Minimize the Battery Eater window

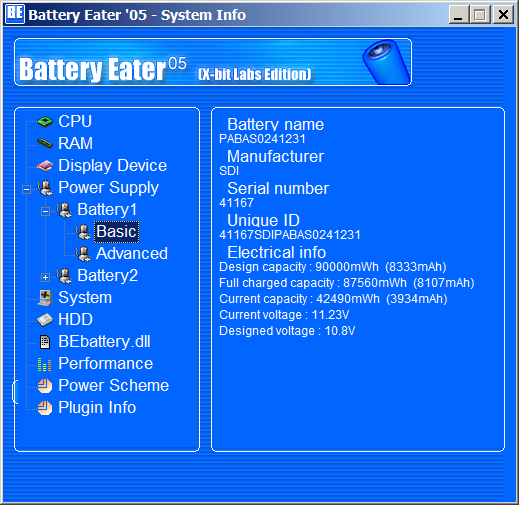pyautogui.click(x=459, y=15)
